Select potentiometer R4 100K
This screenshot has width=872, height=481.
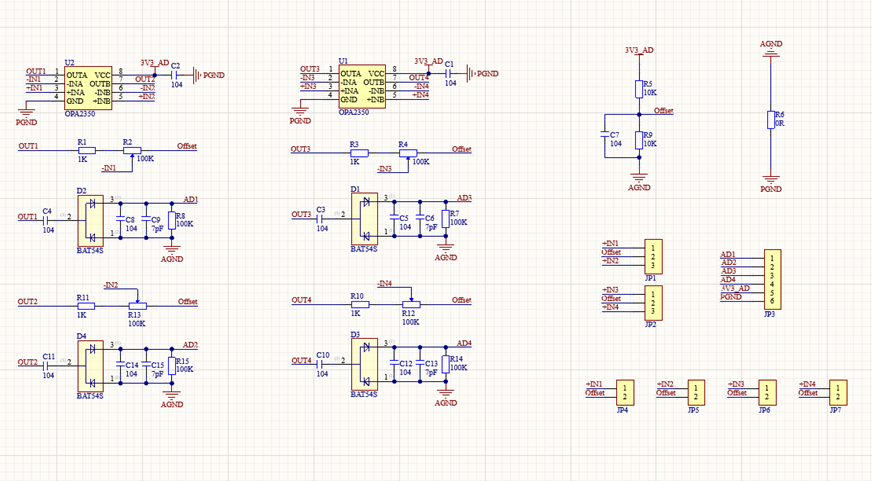coord(408,153)
